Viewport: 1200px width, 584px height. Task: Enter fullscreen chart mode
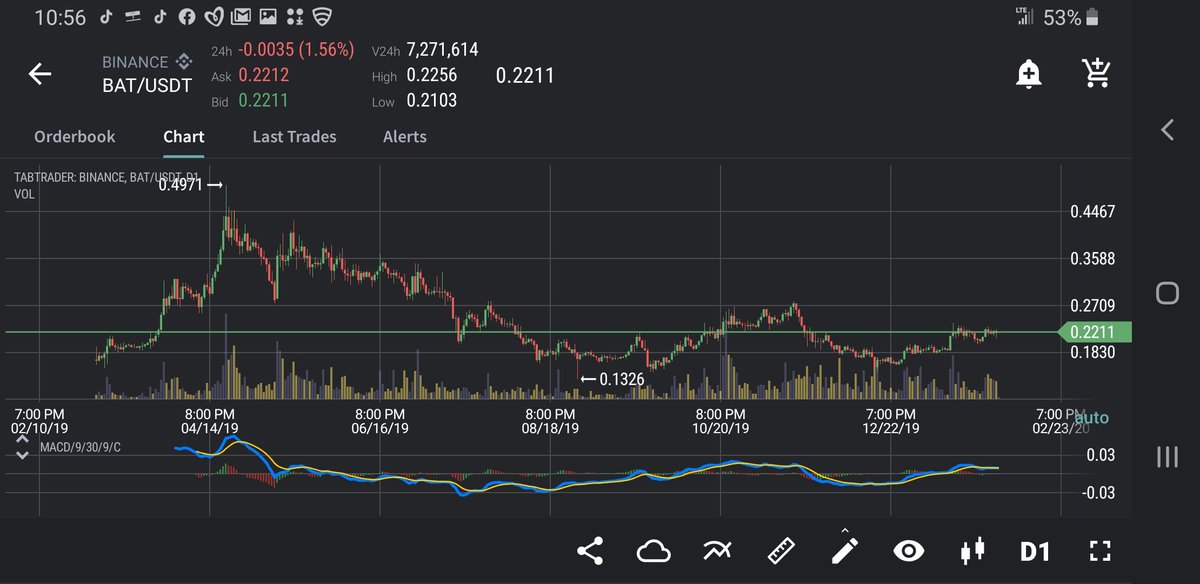point(1100,551)
